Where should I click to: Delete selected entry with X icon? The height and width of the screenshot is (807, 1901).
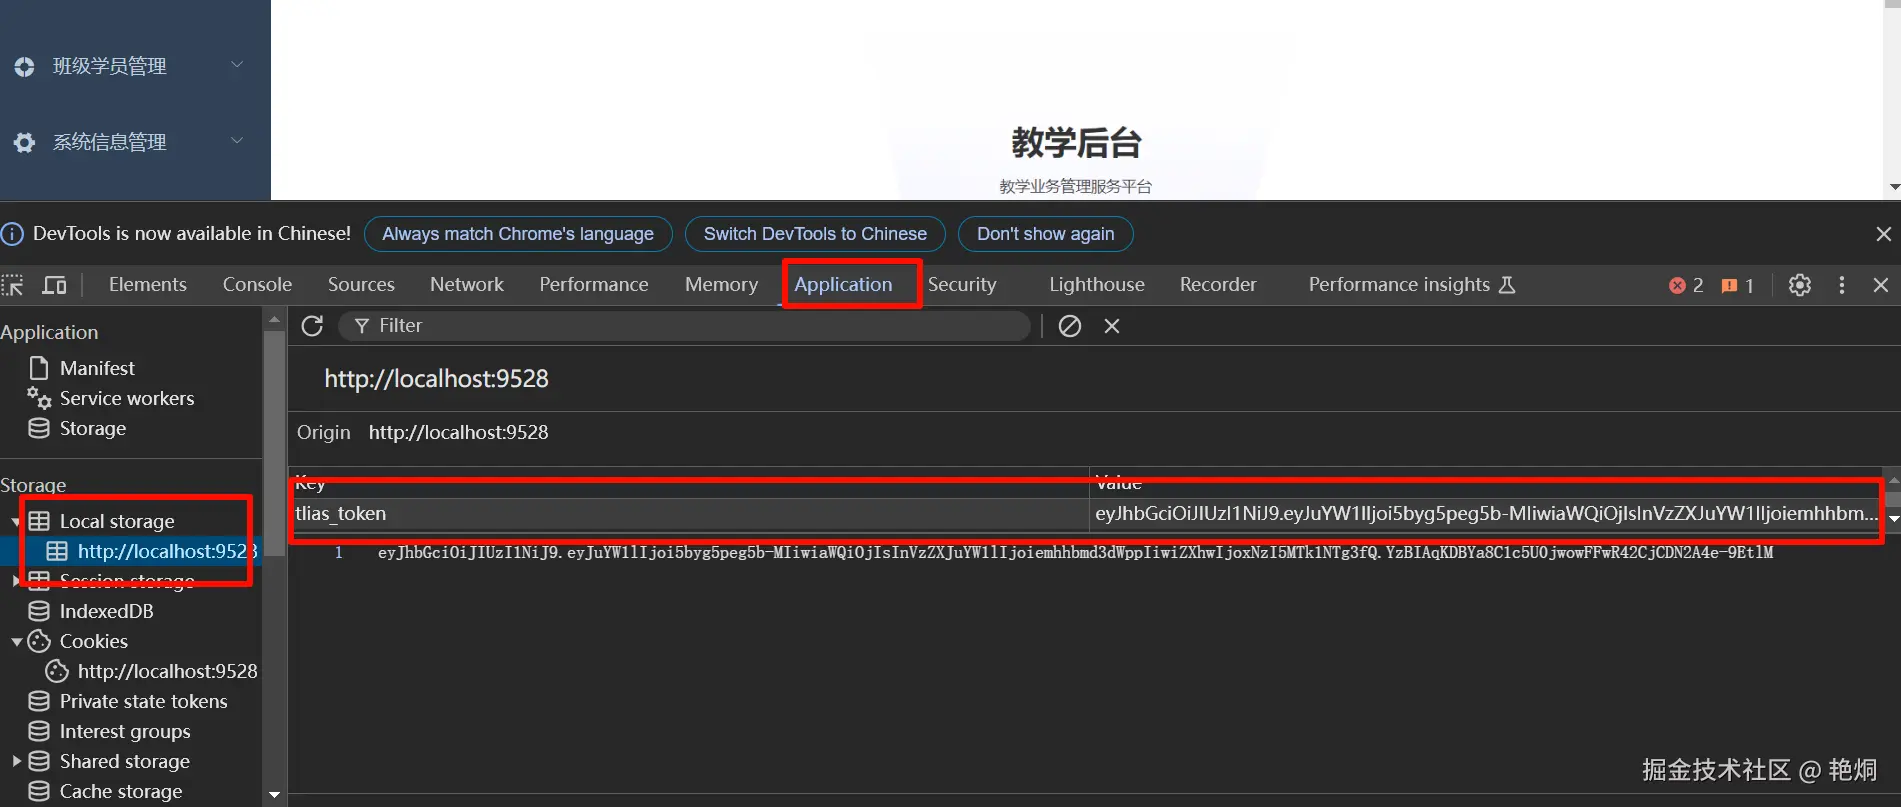pos(1112,326)
